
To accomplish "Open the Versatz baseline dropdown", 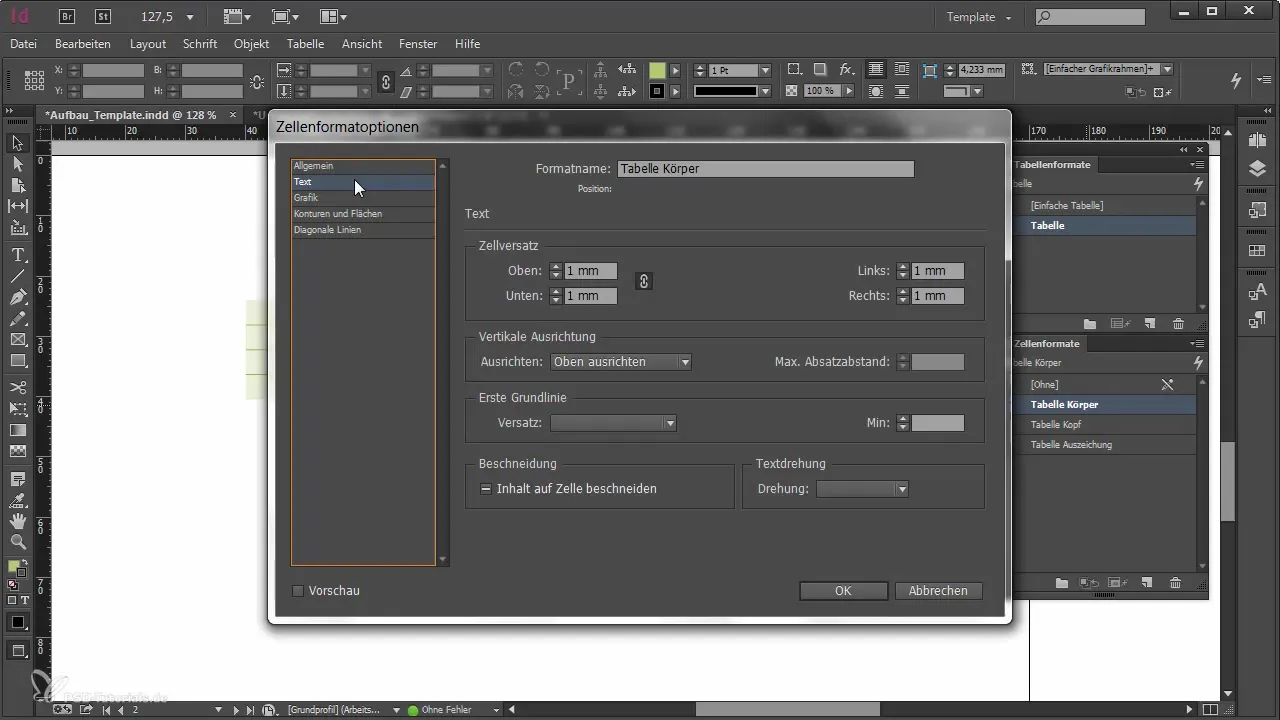I will [614, 423].
